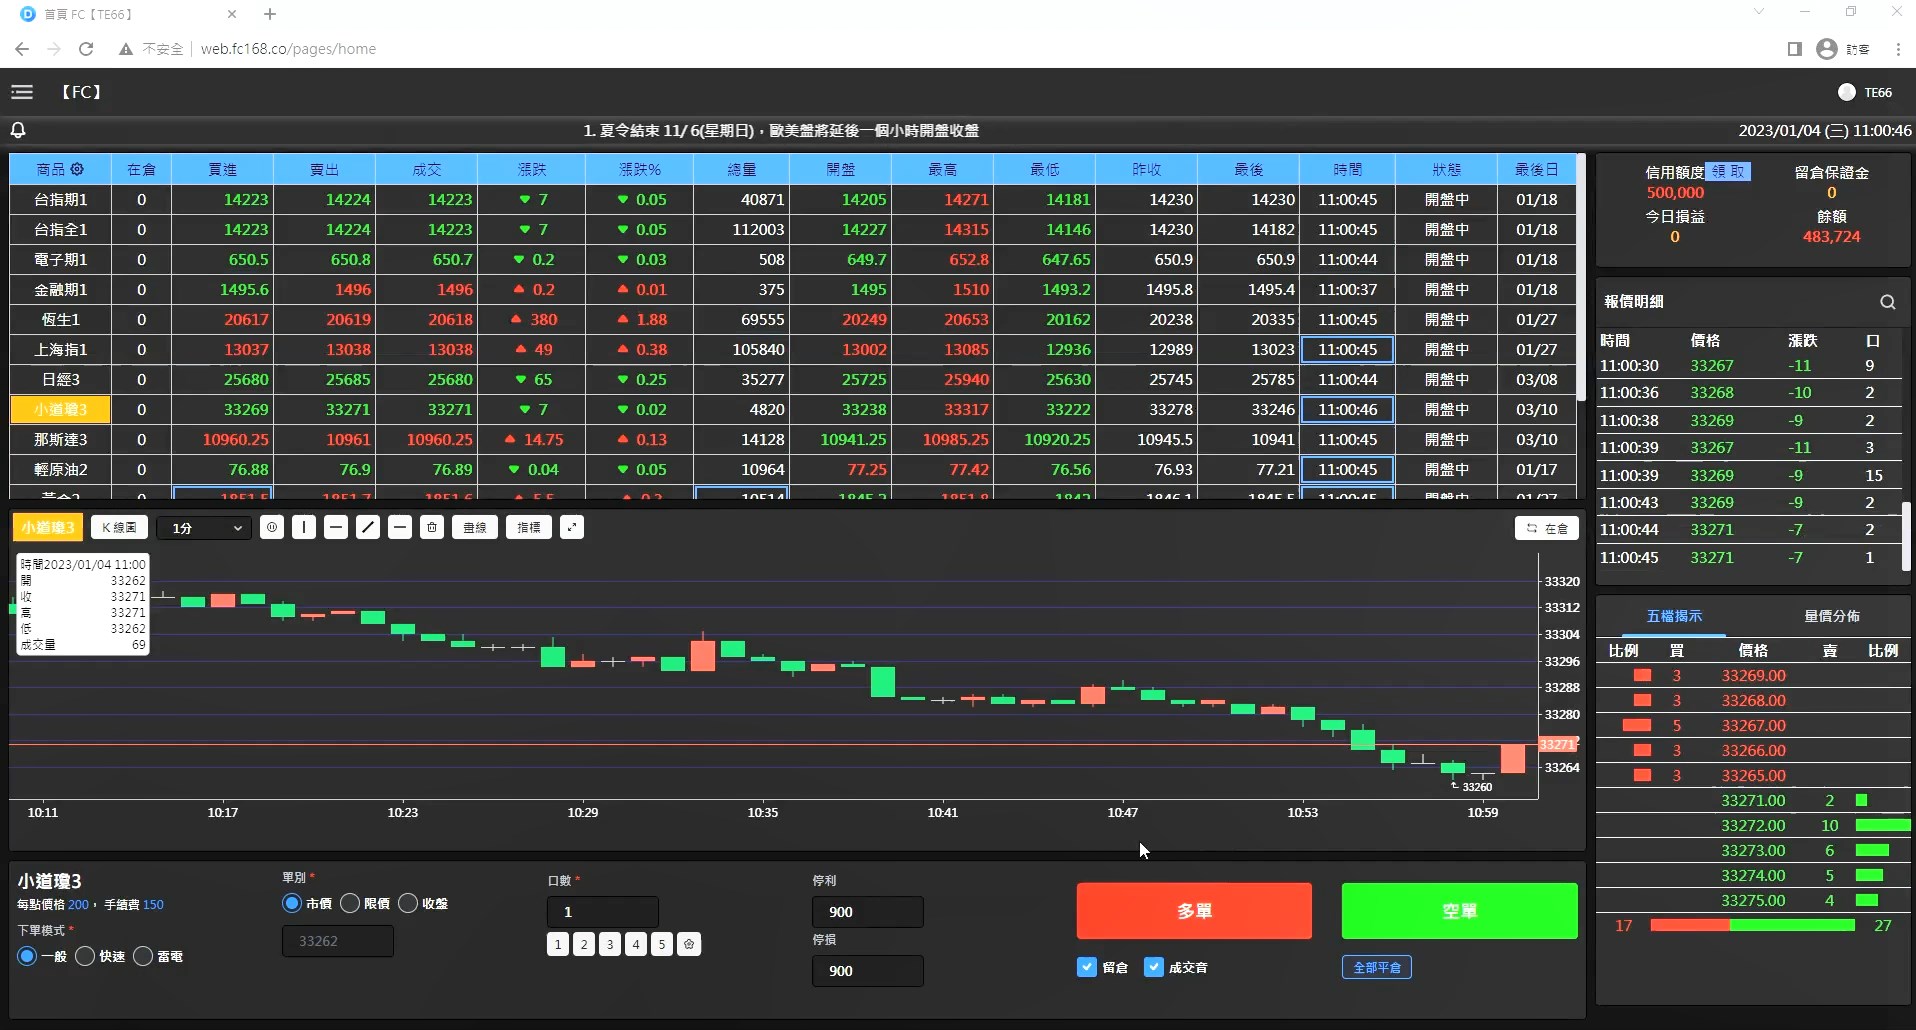The image size is (1916, 1030).
Task: Click the 多單 buy button
Action: [x=1194, y=911]
